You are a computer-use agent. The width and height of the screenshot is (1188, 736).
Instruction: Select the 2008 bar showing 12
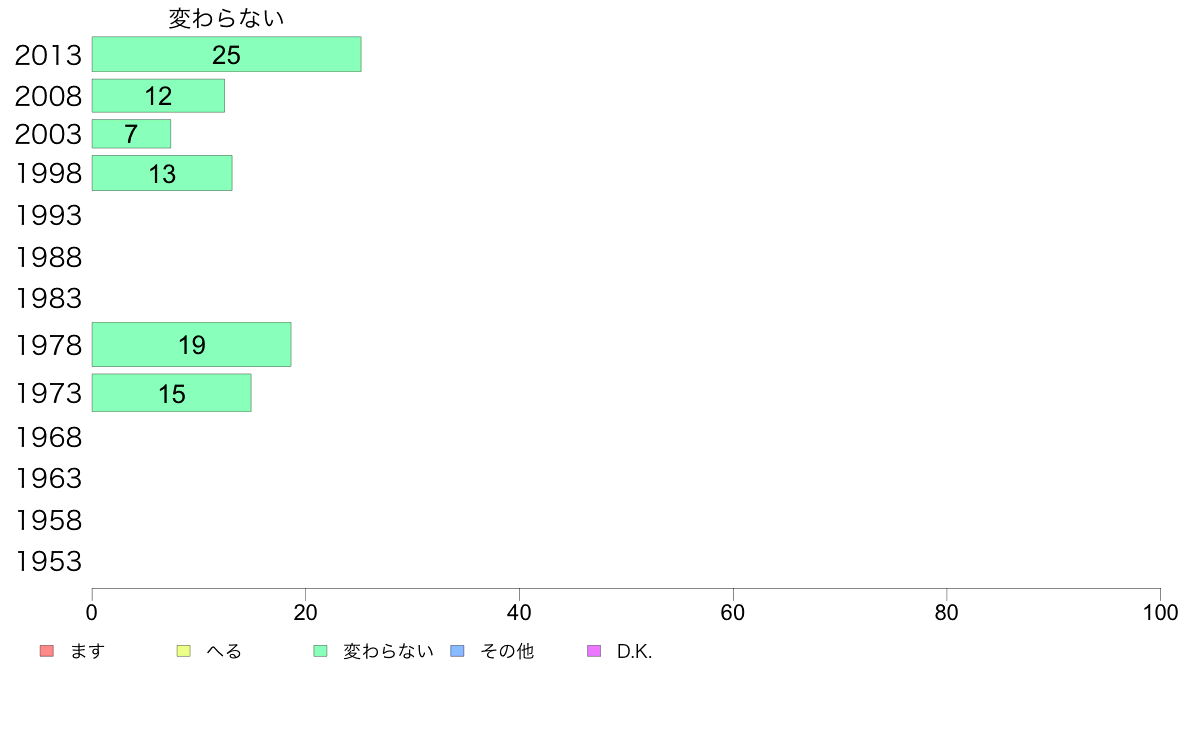158,96
